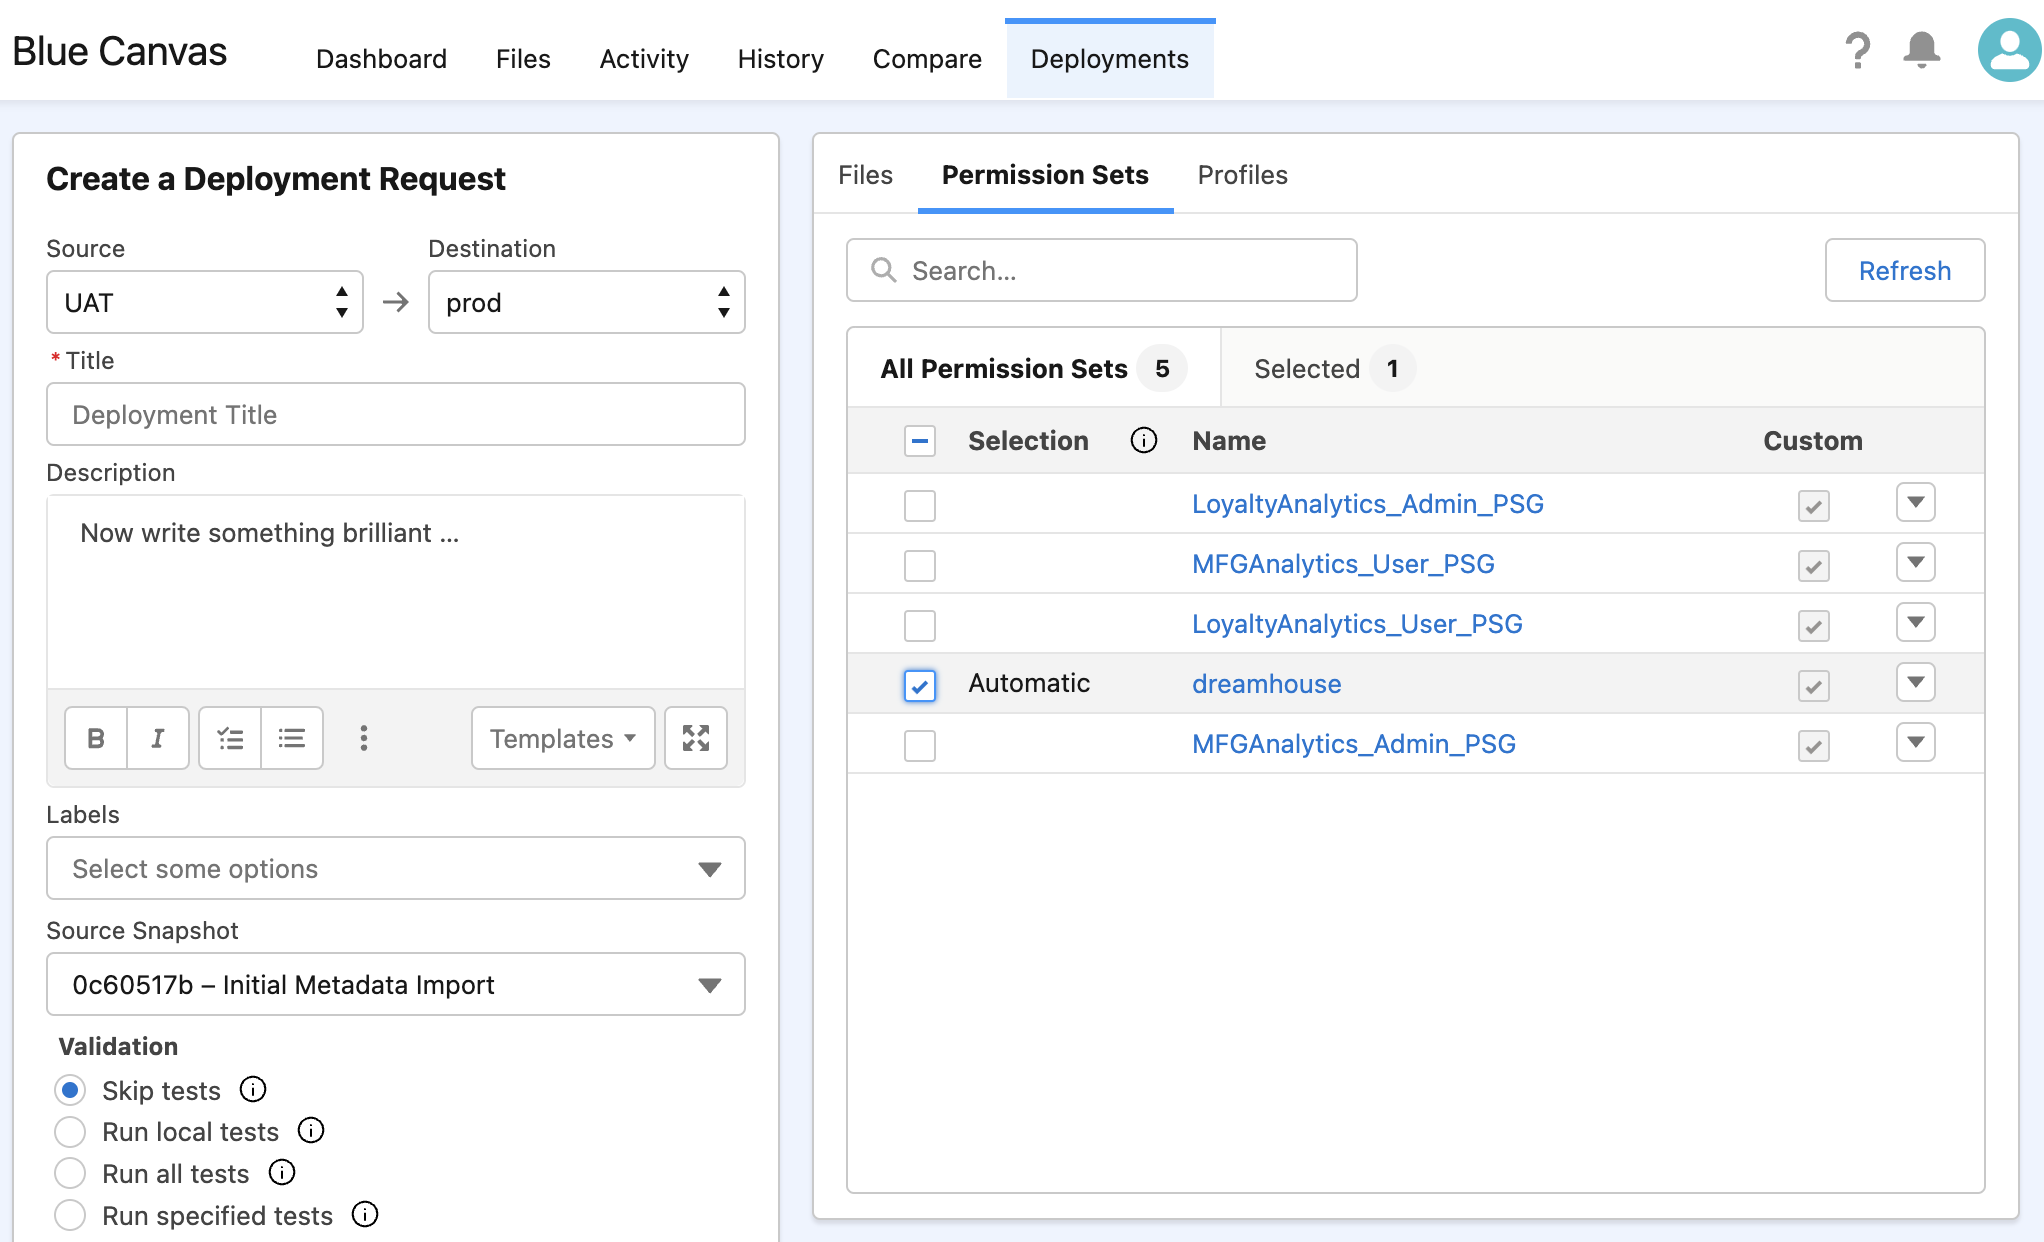This screenshot has height=1242, width=2044.
Task: Click the Refresh button
Action: (x=1904, y=270)
